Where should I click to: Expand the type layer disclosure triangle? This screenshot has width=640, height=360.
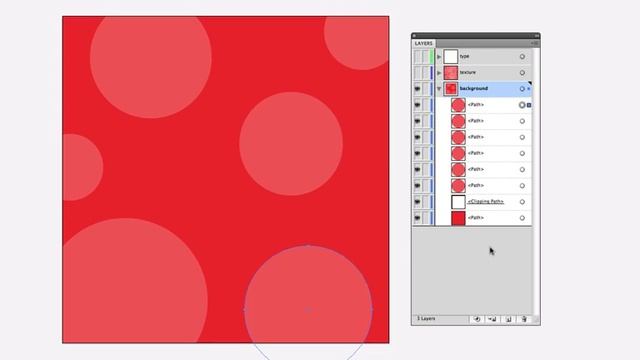click(x=439, y=57)
